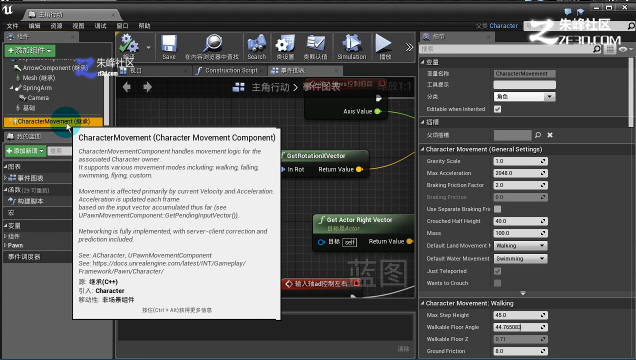Image resolution: width=636 pixels, height=360 pixels.
Task: Click the Details search magnifier icon
Action: point(597,49)
